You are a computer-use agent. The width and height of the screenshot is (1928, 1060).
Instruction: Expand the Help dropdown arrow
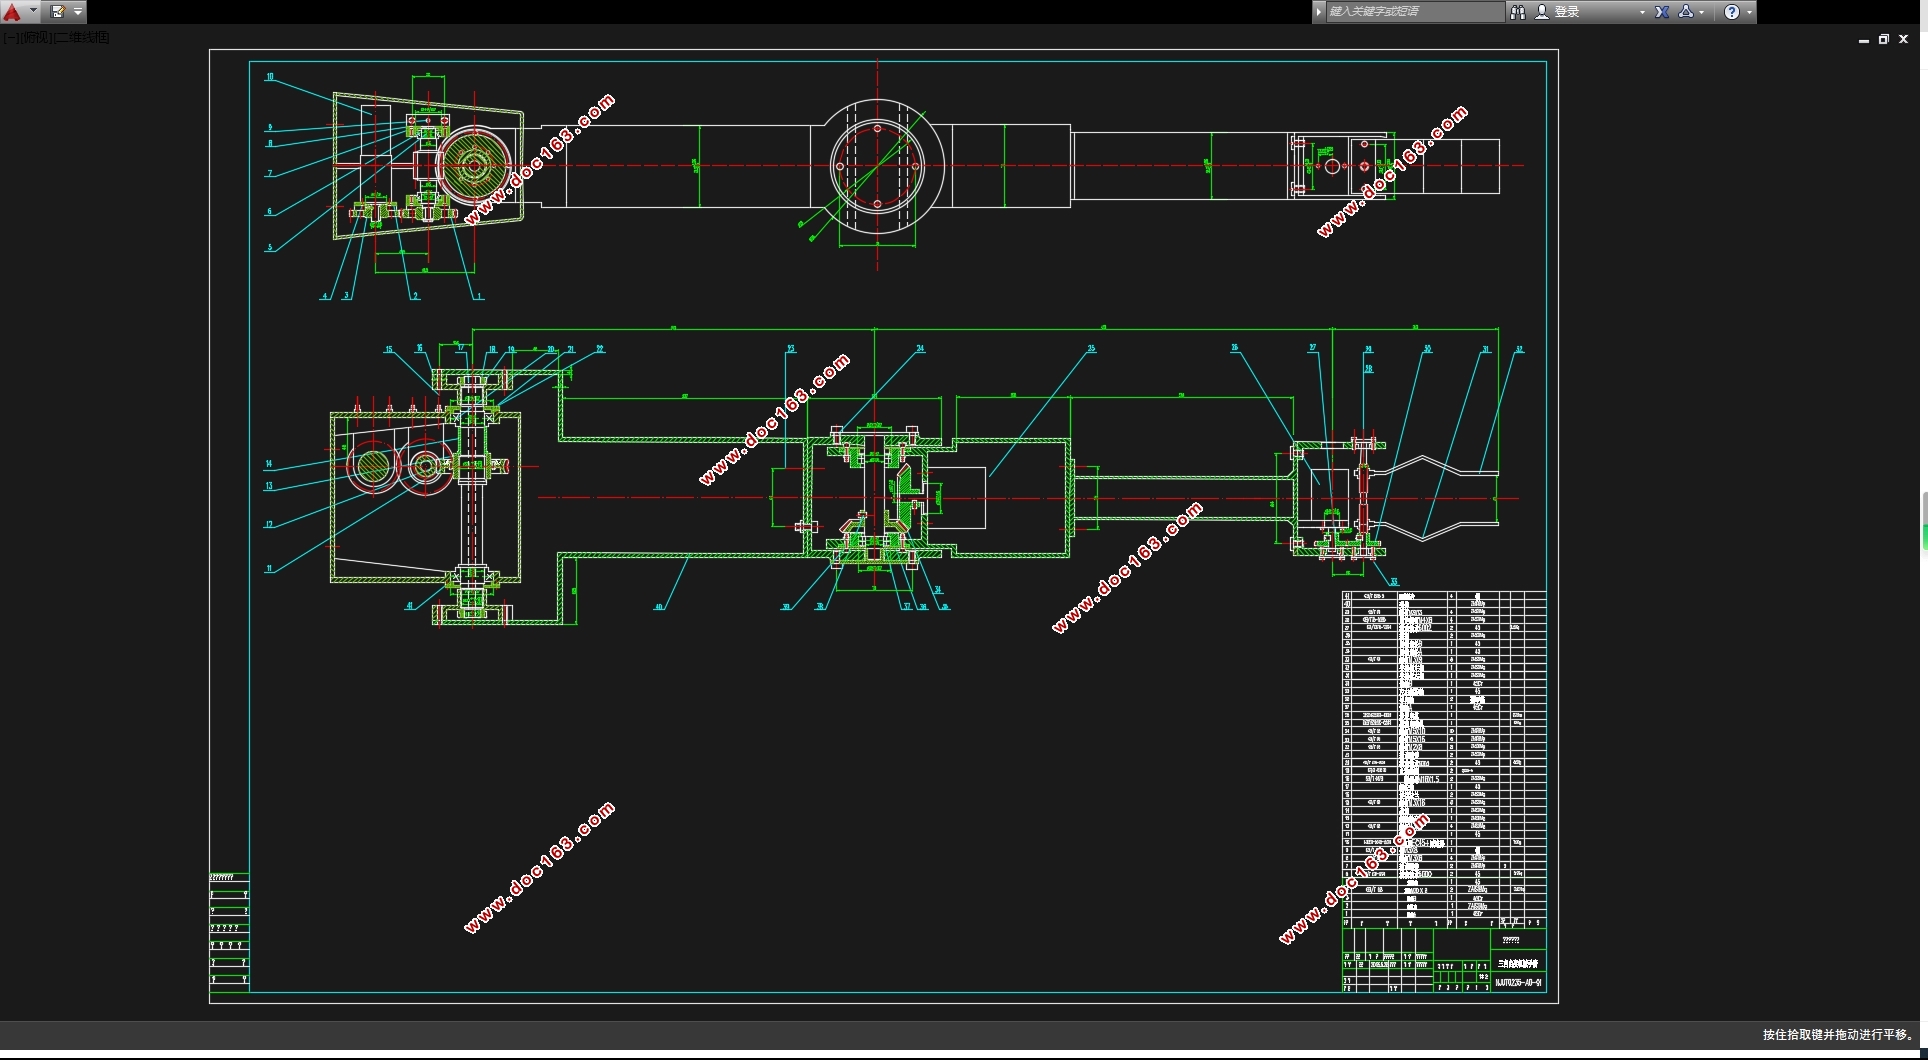click(x=1749, y=12)
